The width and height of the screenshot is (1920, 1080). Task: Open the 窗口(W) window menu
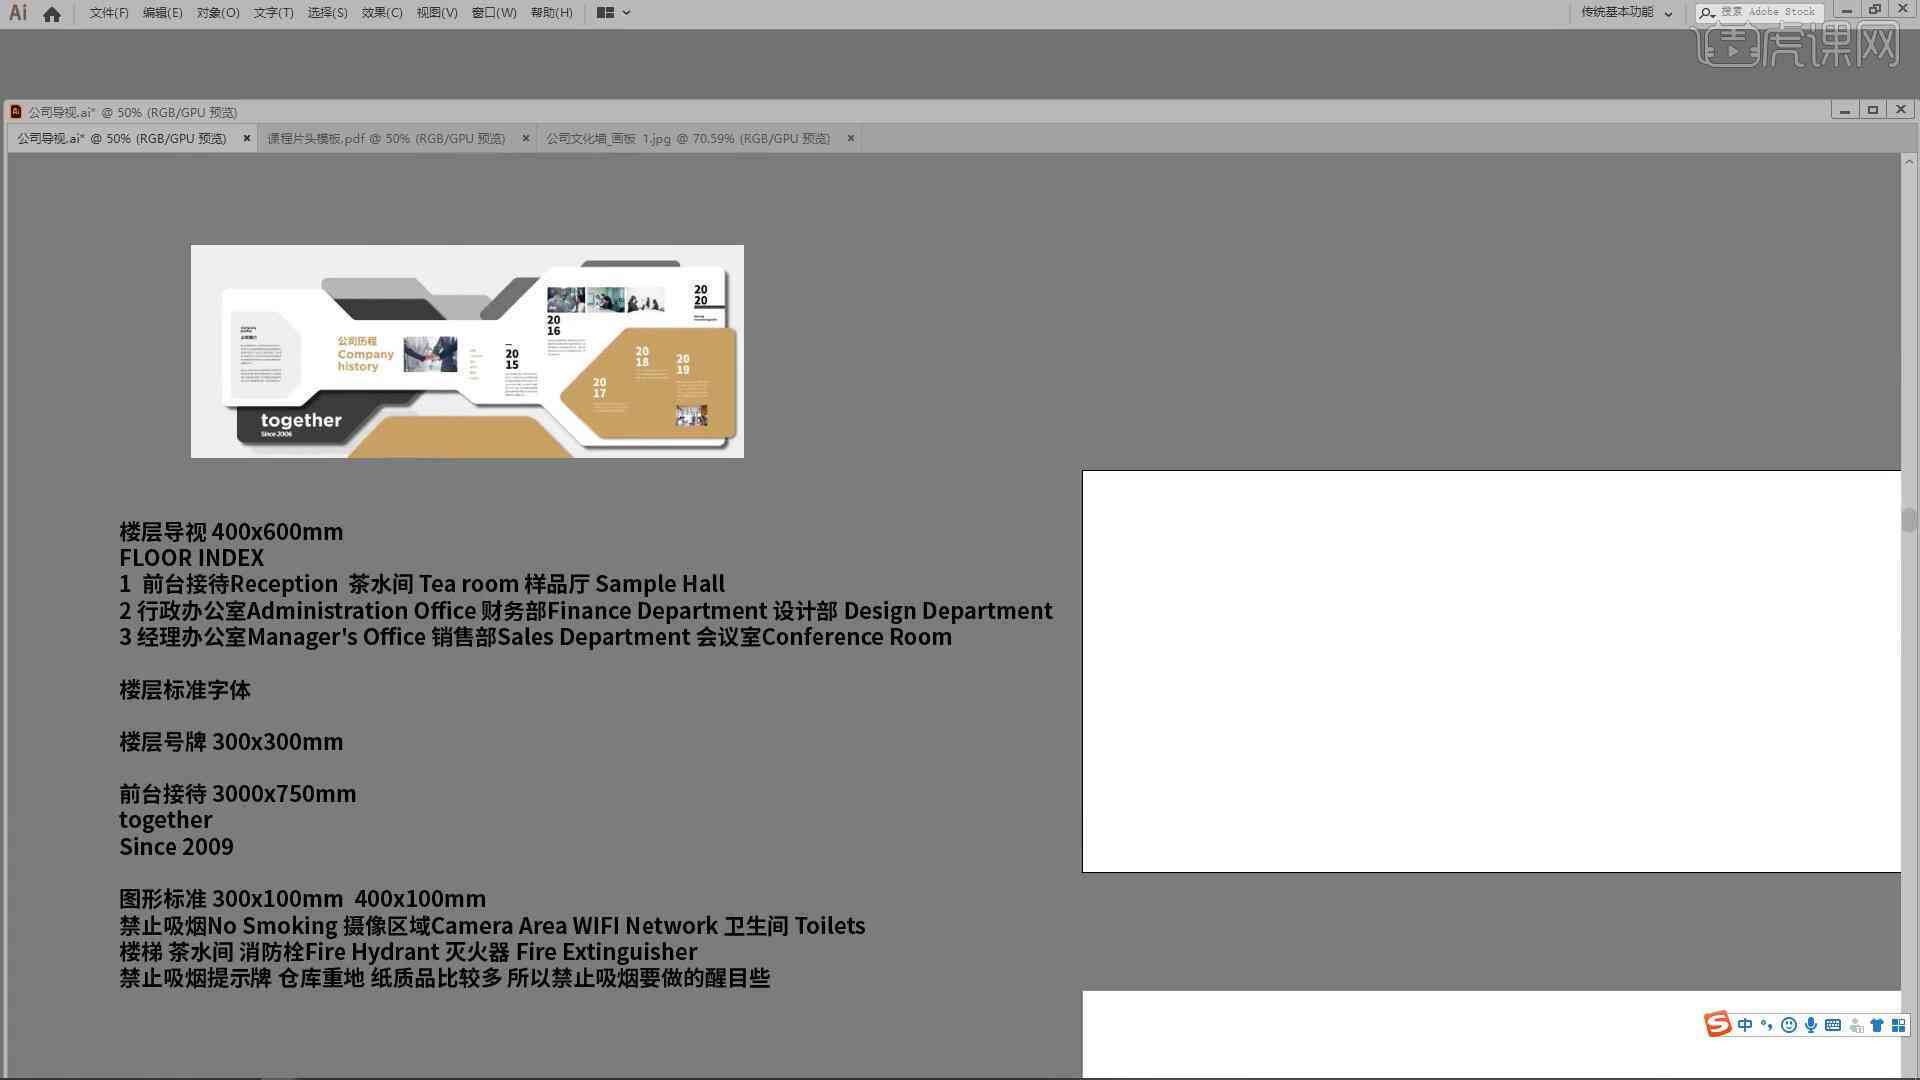point(491,12)
